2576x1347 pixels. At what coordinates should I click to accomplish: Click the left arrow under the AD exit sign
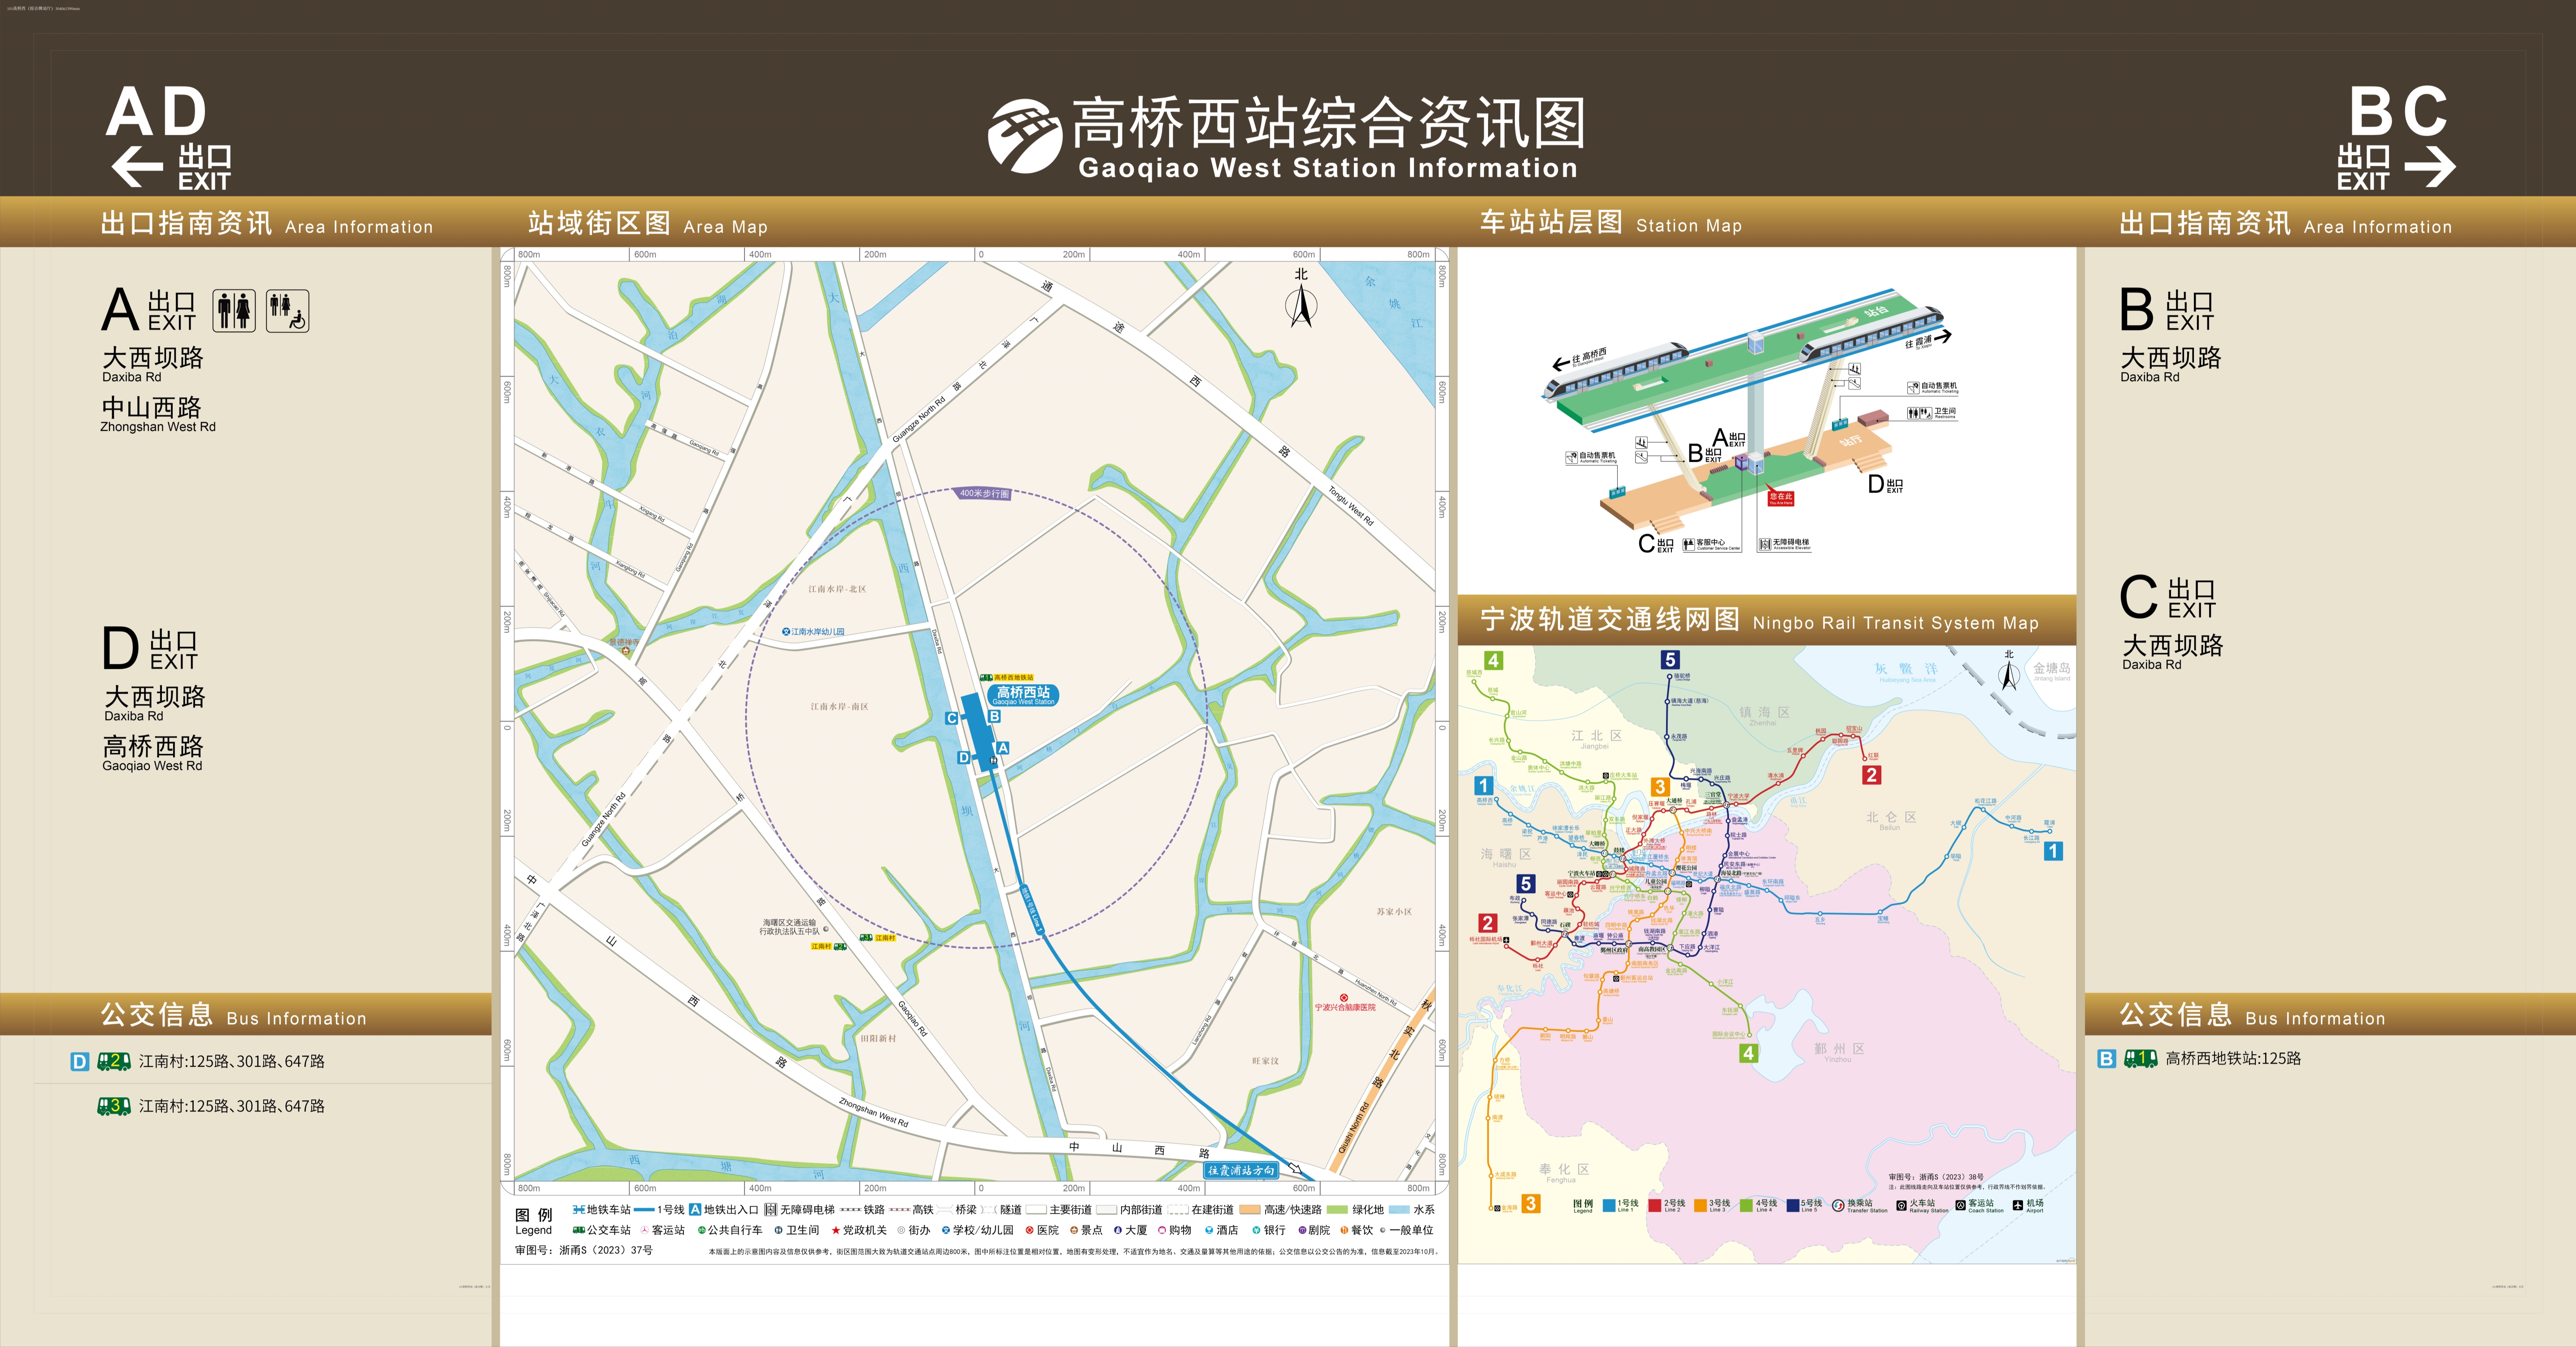click(137, 167)
